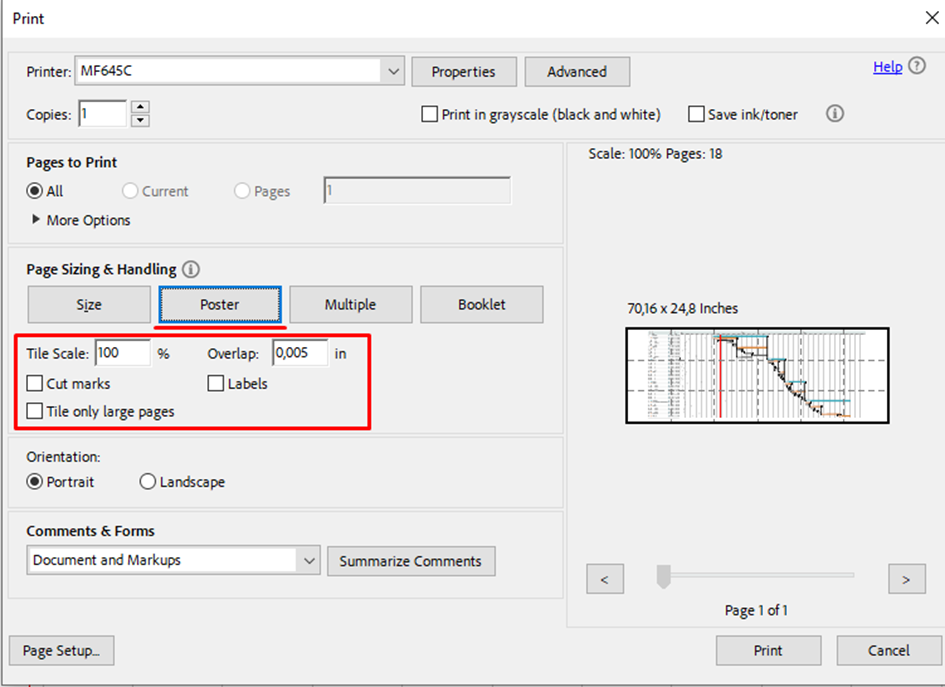Click the help question mark icon
The width and height of the screenshot is (945, 687).
pyautogui.click(x=917, y=67)
